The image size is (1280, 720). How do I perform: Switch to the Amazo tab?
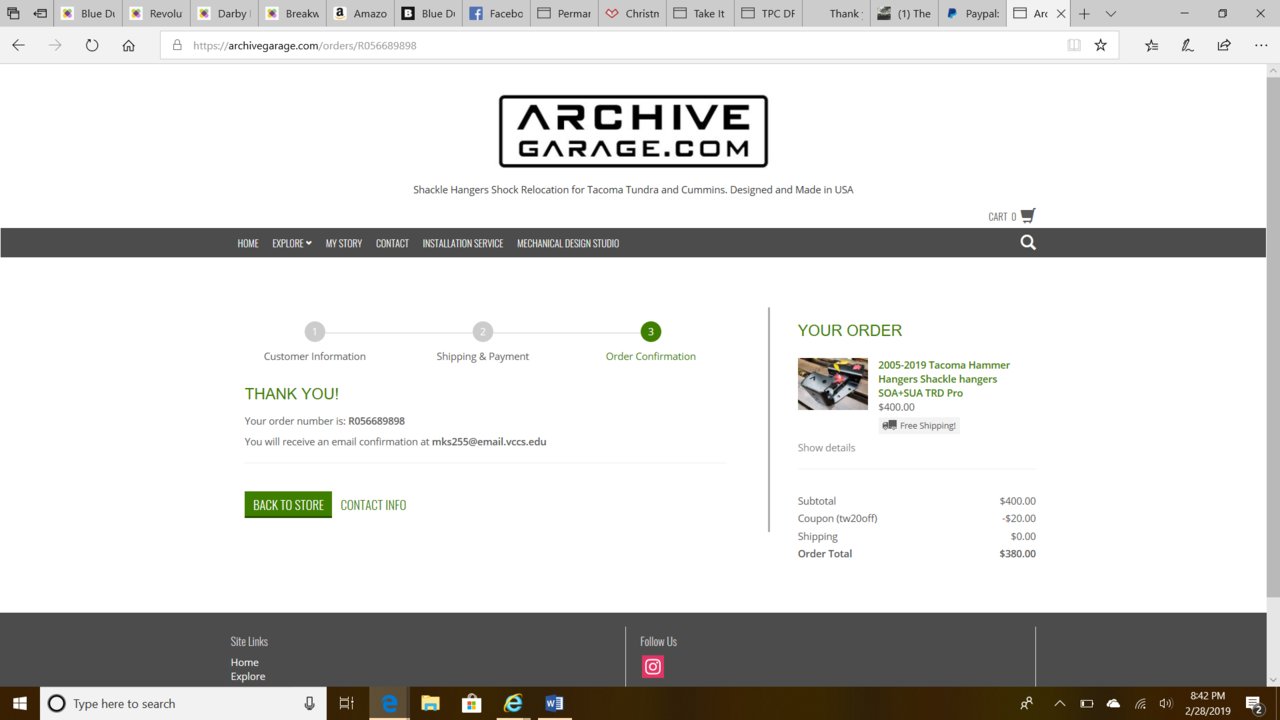(359, 14)
